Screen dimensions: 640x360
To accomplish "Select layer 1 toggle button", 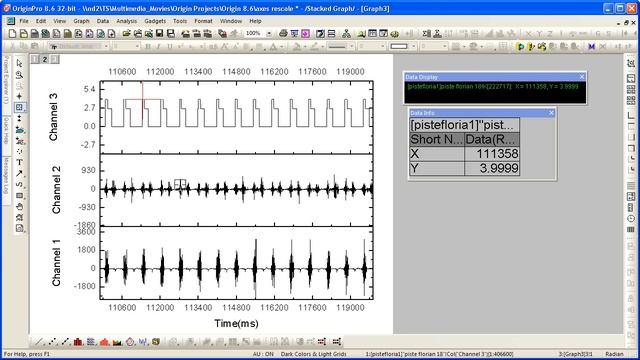I will [35, 60].
